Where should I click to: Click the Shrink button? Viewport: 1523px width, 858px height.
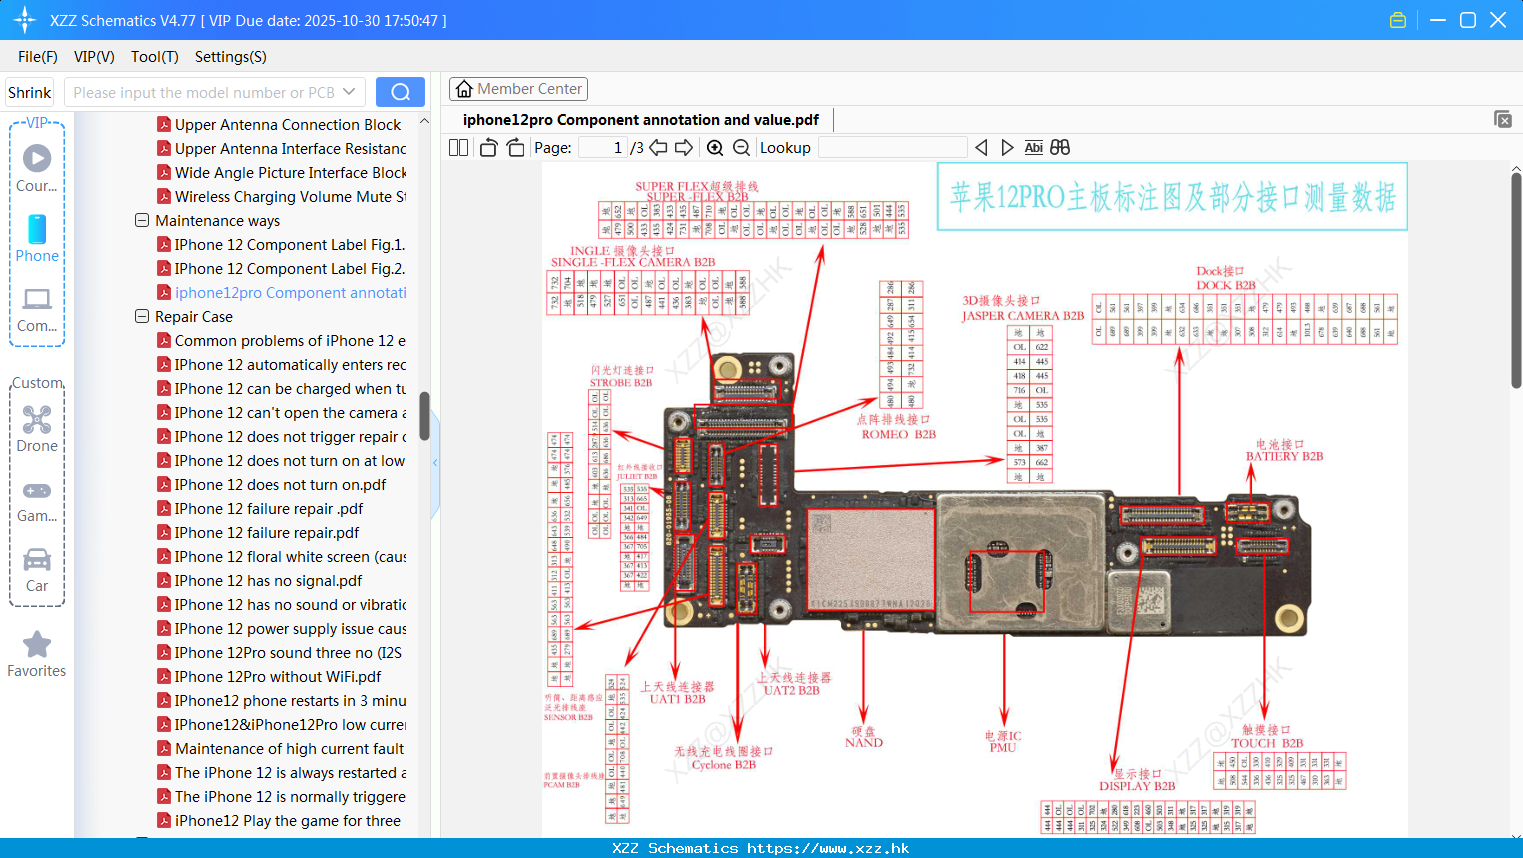click(x=30, y=92)
